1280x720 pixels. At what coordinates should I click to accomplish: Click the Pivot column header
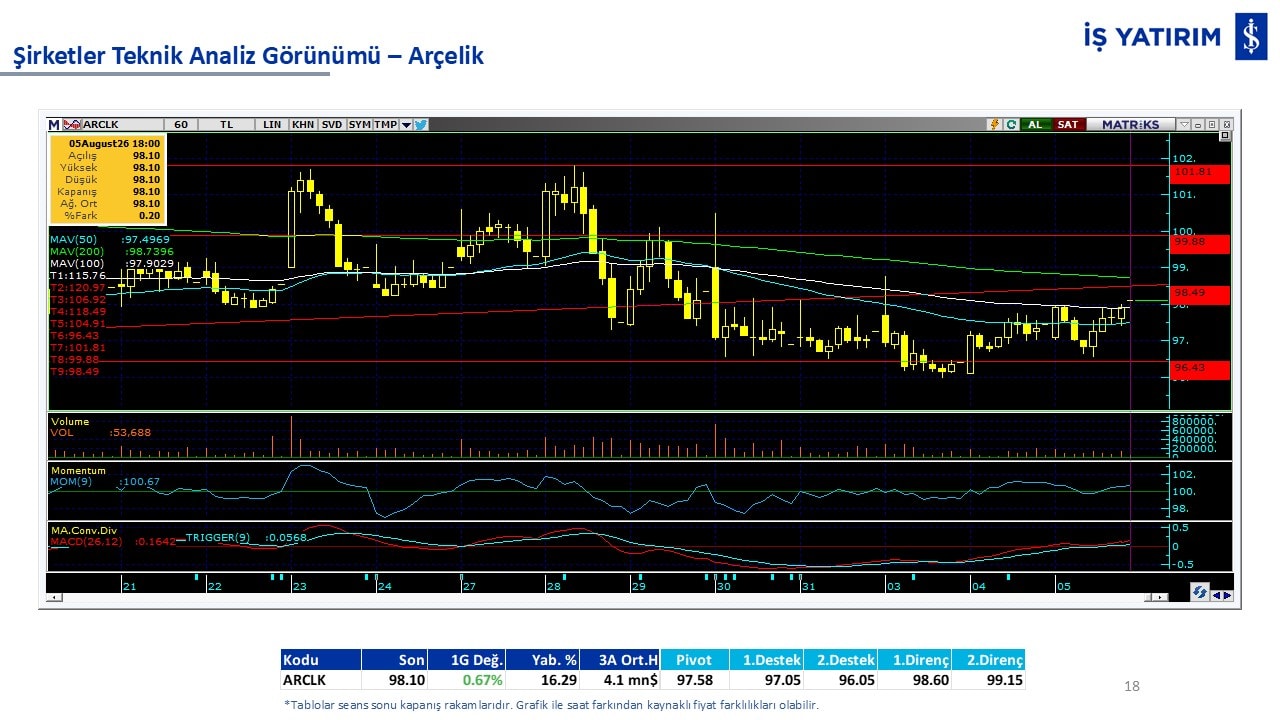[694, 660]
